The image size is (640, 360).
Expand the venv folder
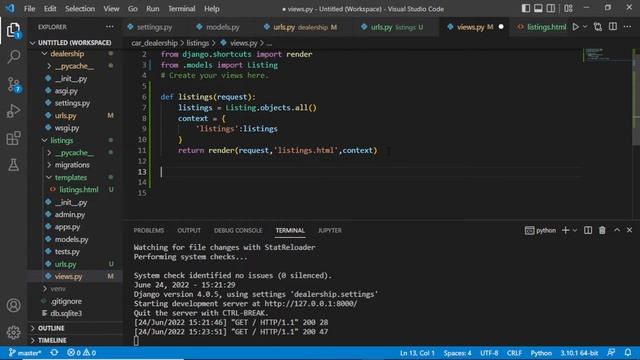[x=58, y=289]
